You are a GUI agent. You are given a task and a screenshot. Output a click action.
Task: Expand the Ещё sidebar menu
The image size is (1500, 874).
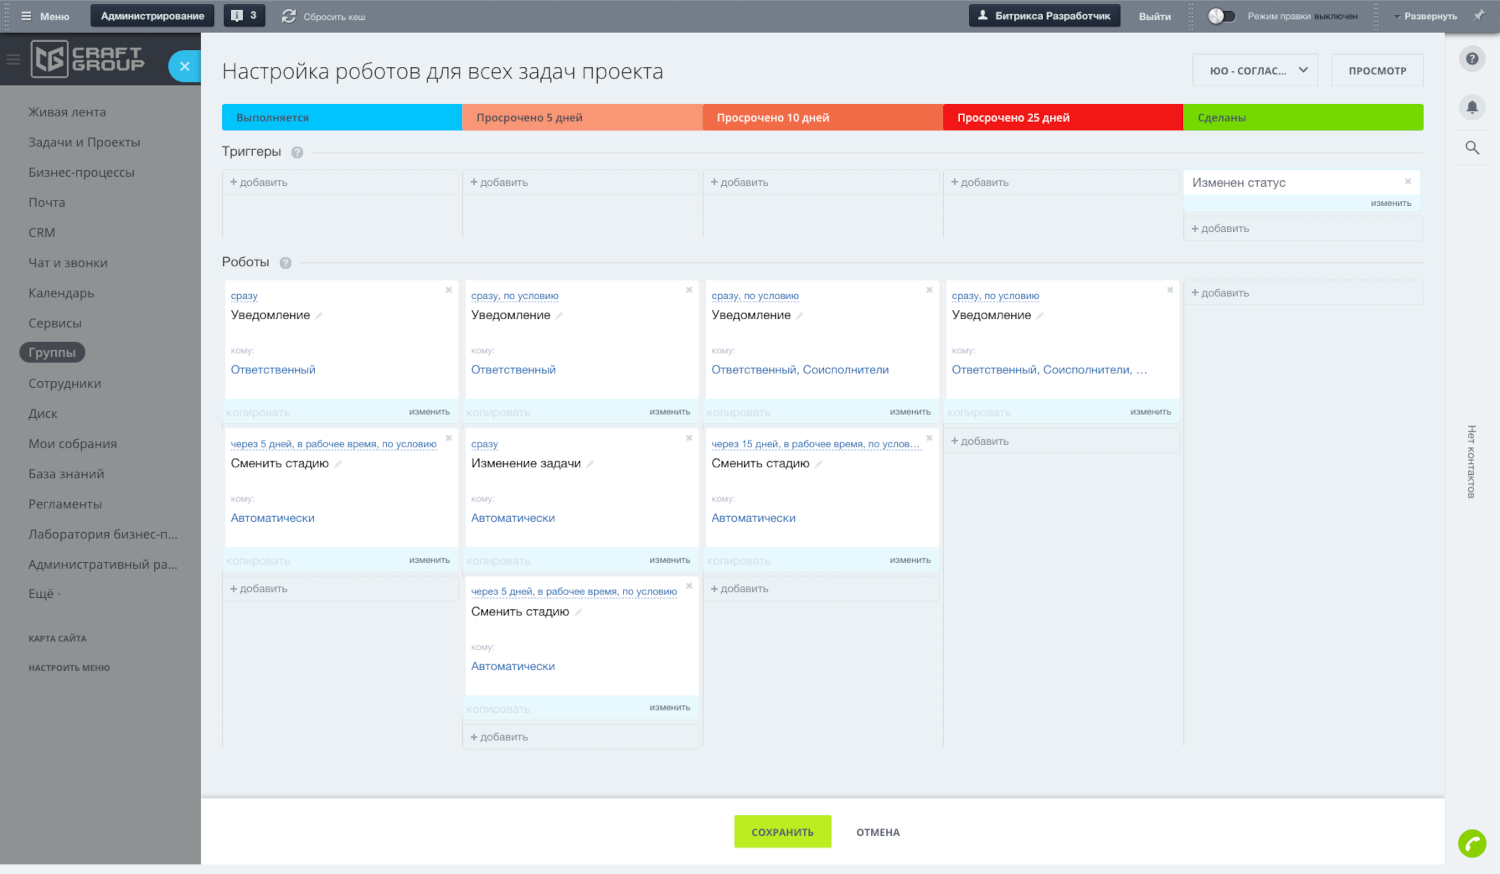(x=44, y=594)
